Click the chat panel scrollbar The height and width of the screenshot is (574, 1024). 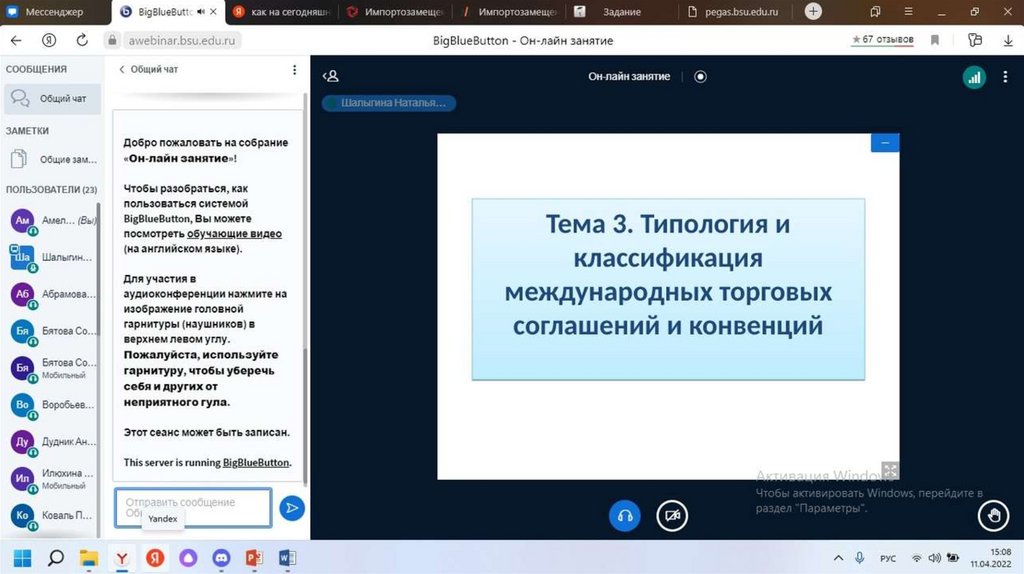tap(305, 415)
